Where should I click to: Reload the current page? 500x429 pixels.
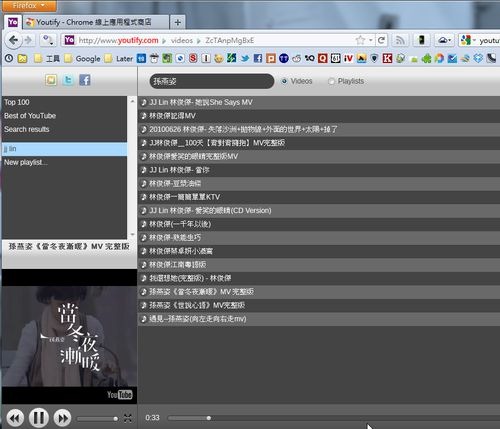click(381, 40)
